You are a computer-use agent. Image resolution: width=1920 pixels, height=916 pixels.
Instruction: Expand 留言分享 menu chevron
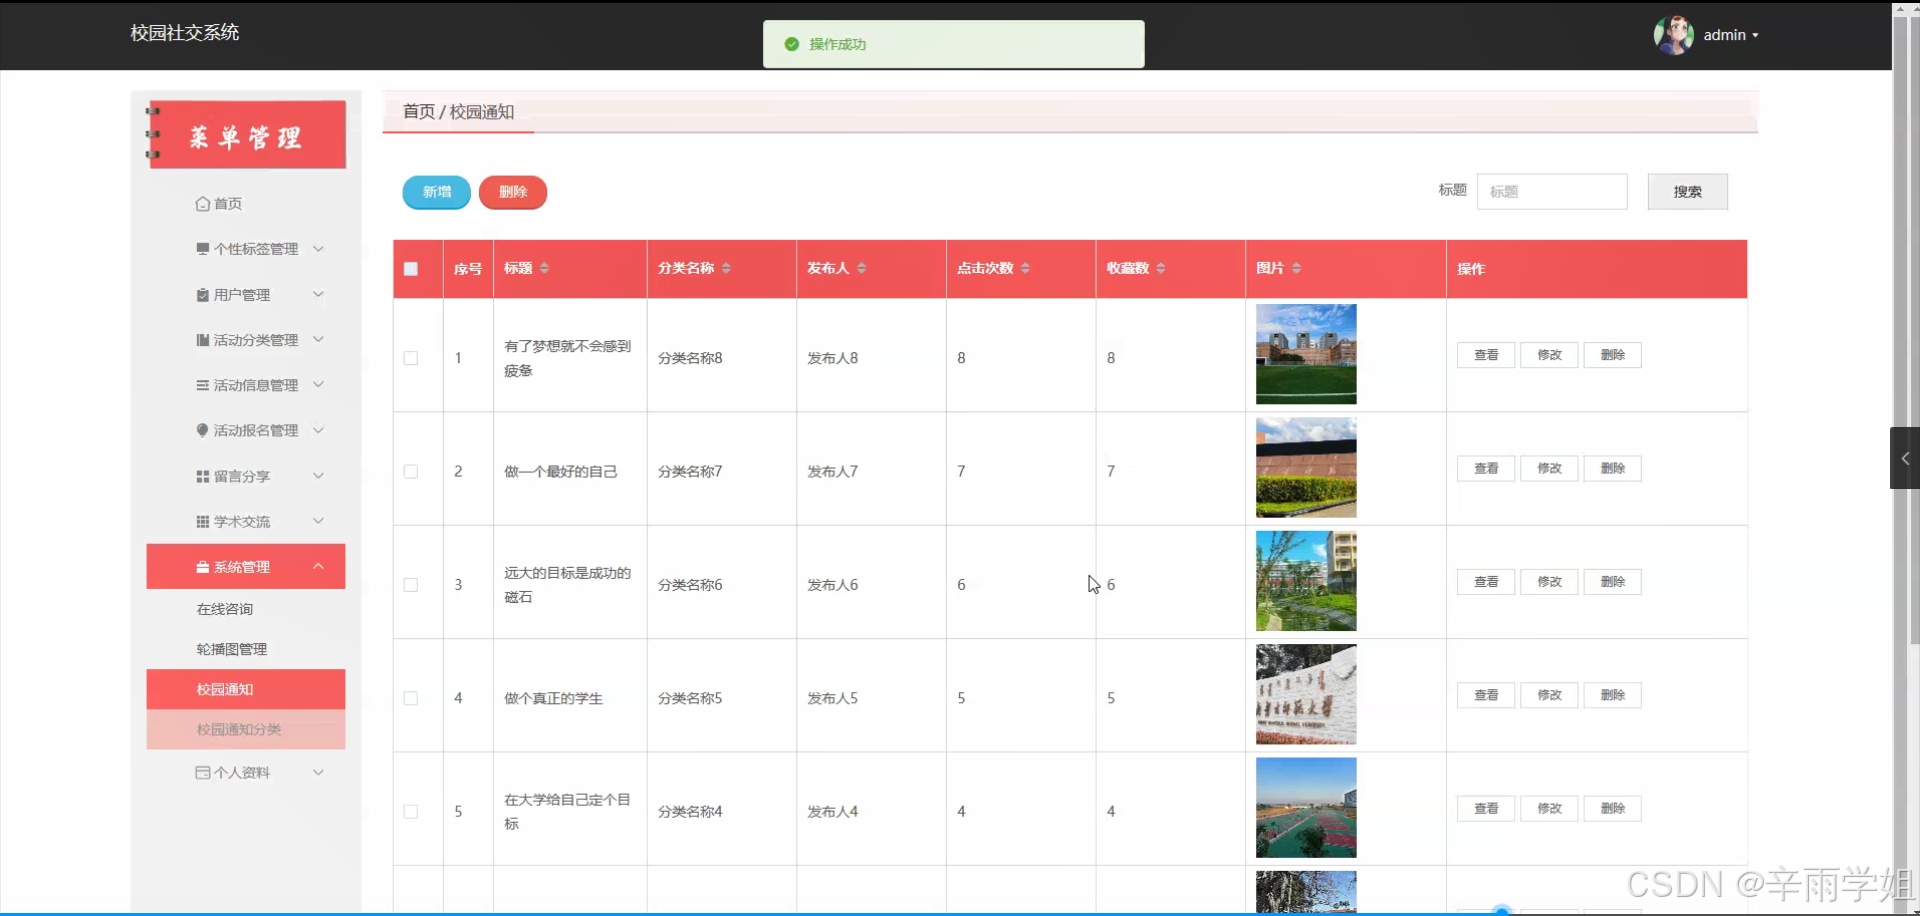pos(318,475)
